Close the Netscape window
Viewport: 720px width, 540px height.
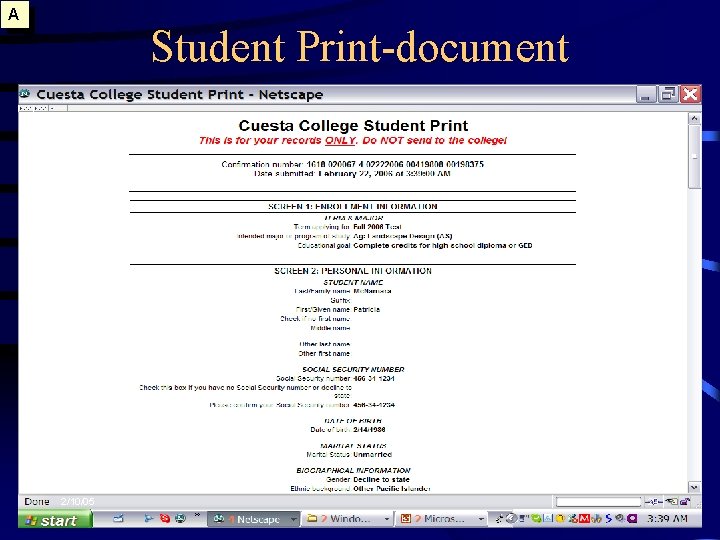[x=690, y=94]
